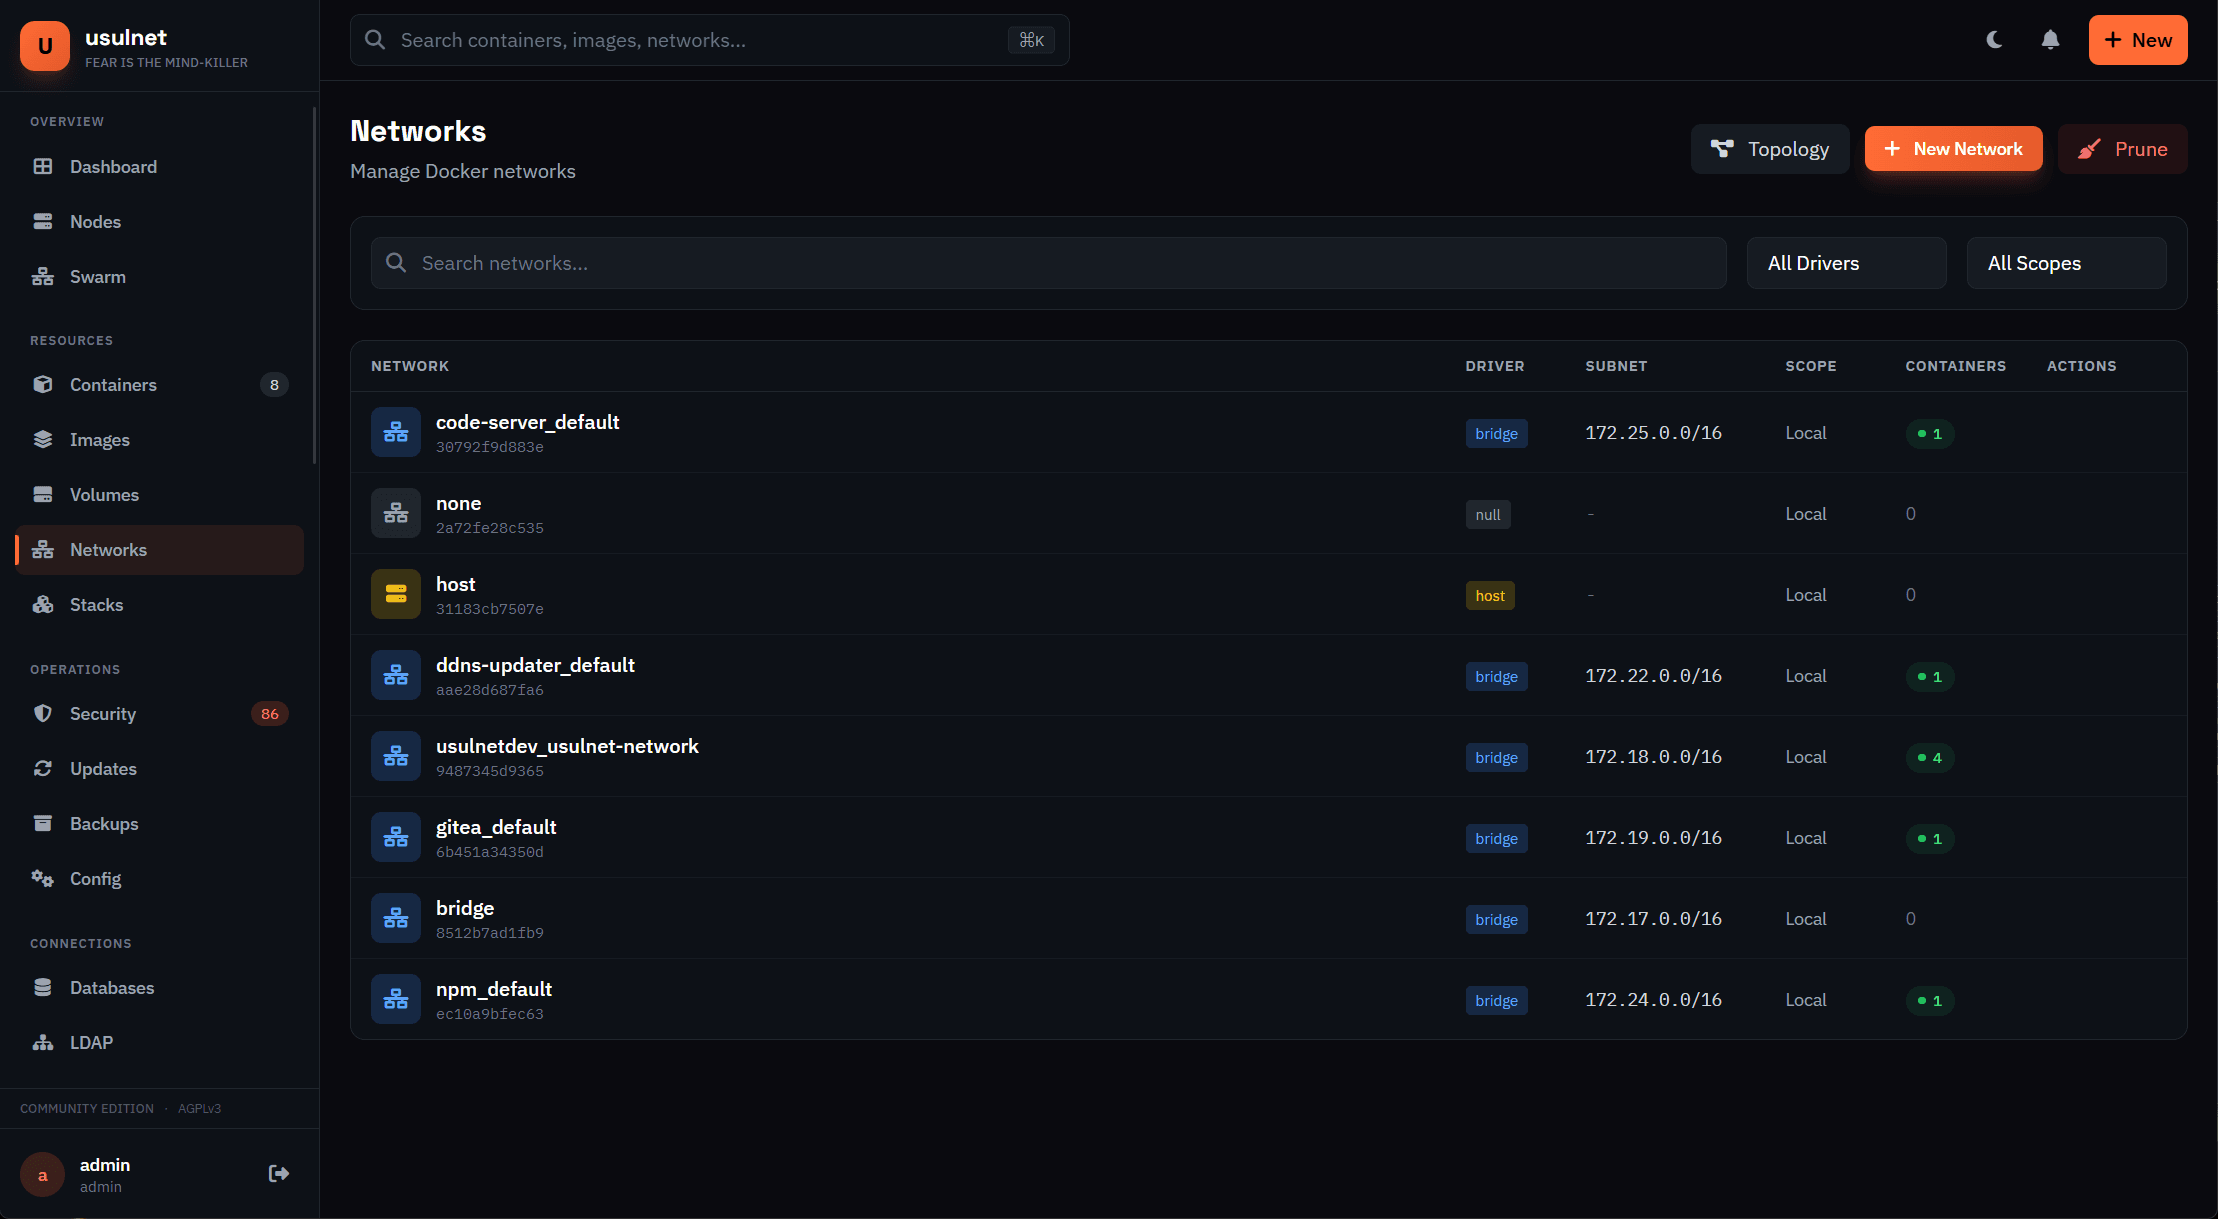2218x1219 pixels.
Task: Expand the All Scopes filter
Action: (x=2066, y=262)
